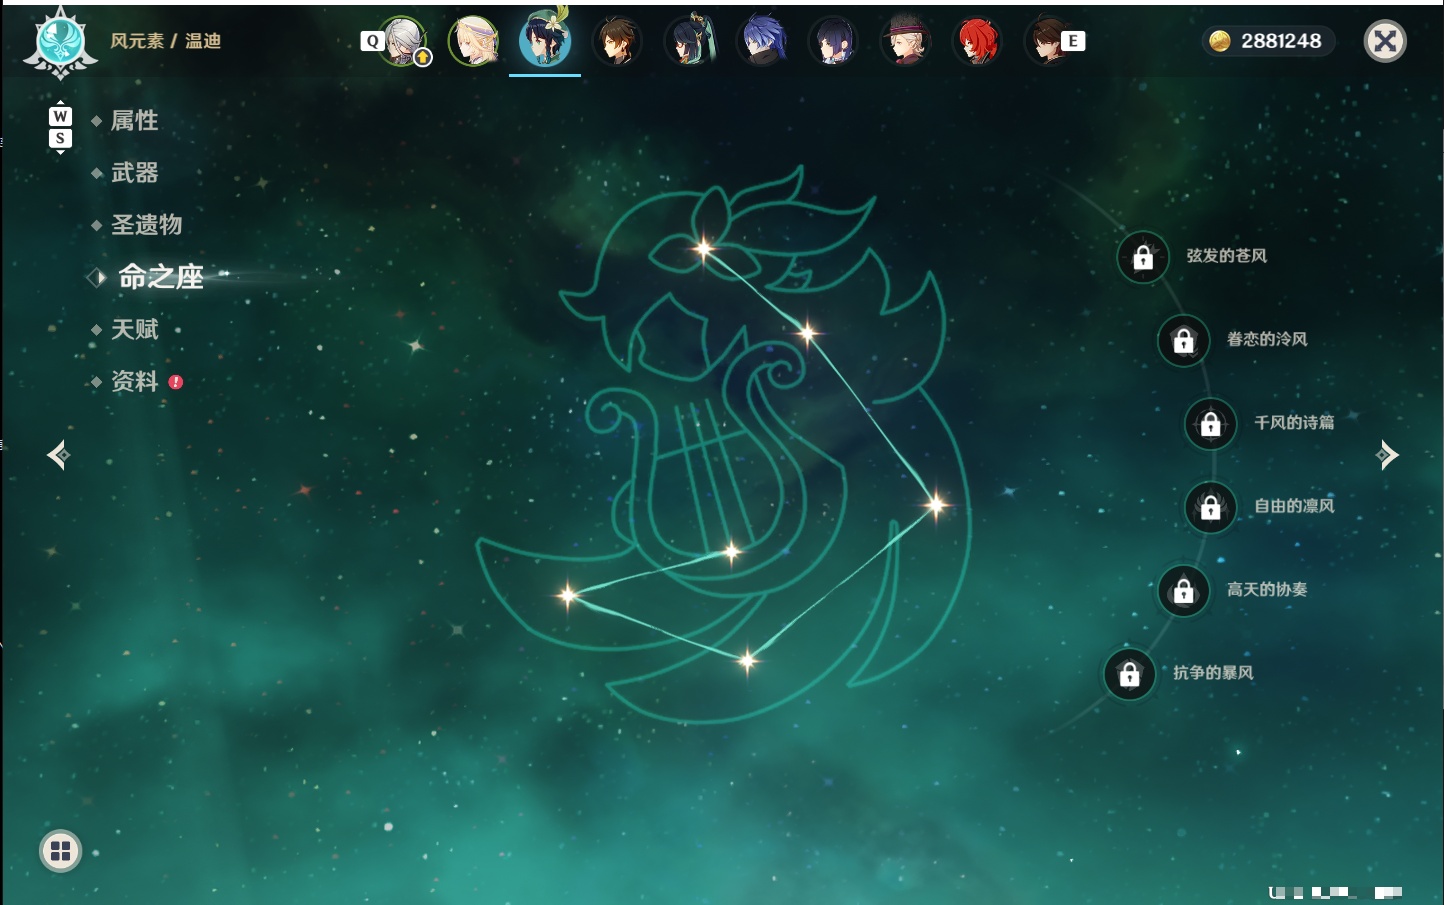The width and height of the screenshot is (1444, 905).
Task: Open the 武器 weapon tab
Action: 134,173
